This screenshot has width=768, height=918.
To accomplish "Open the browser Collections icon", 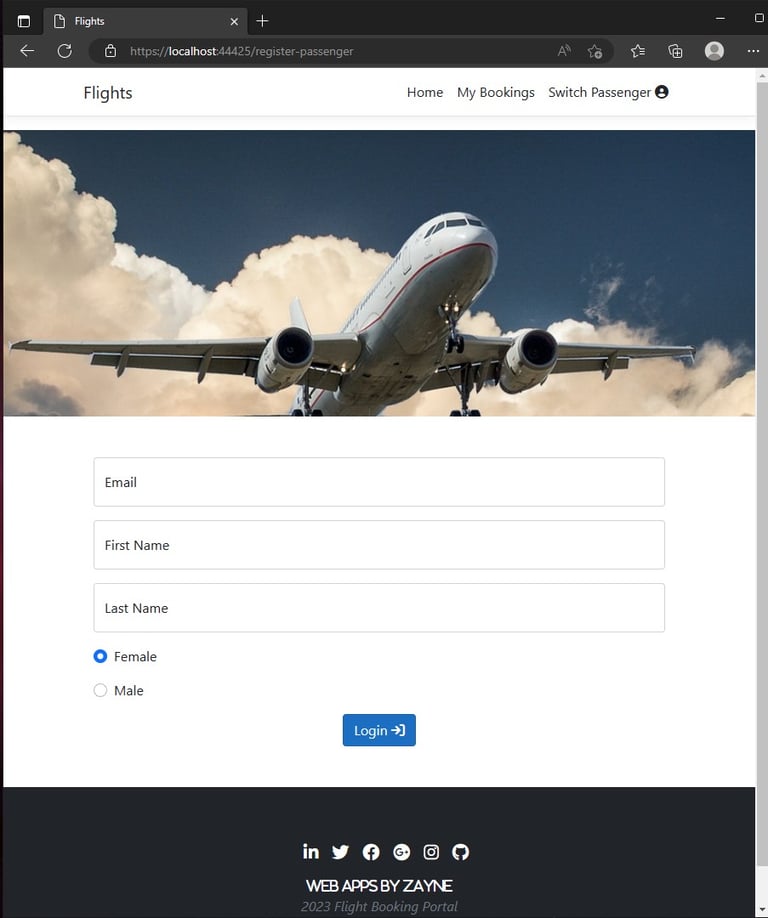I will (x=676, y=51).
